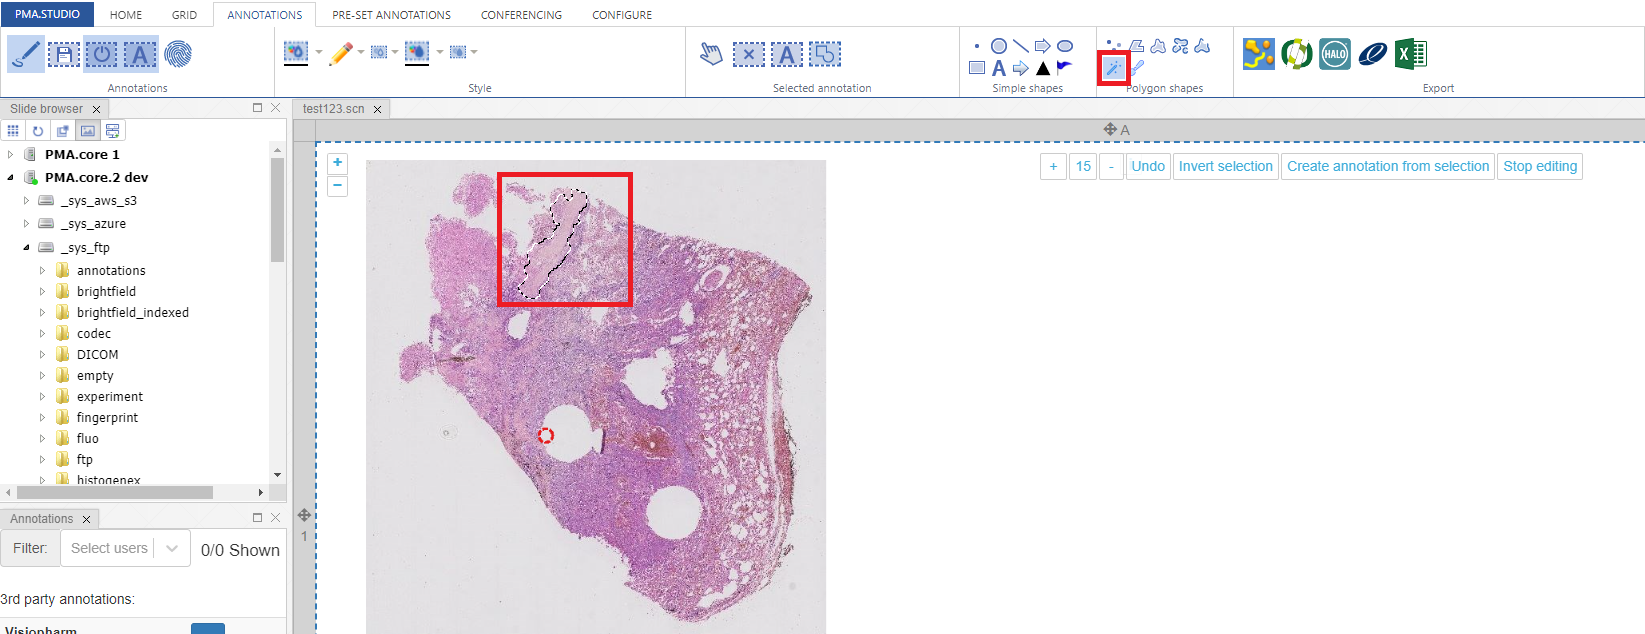Click the refresh icon in Slide browser
The height and width of the screenshot is (634, 1645).
38,131
